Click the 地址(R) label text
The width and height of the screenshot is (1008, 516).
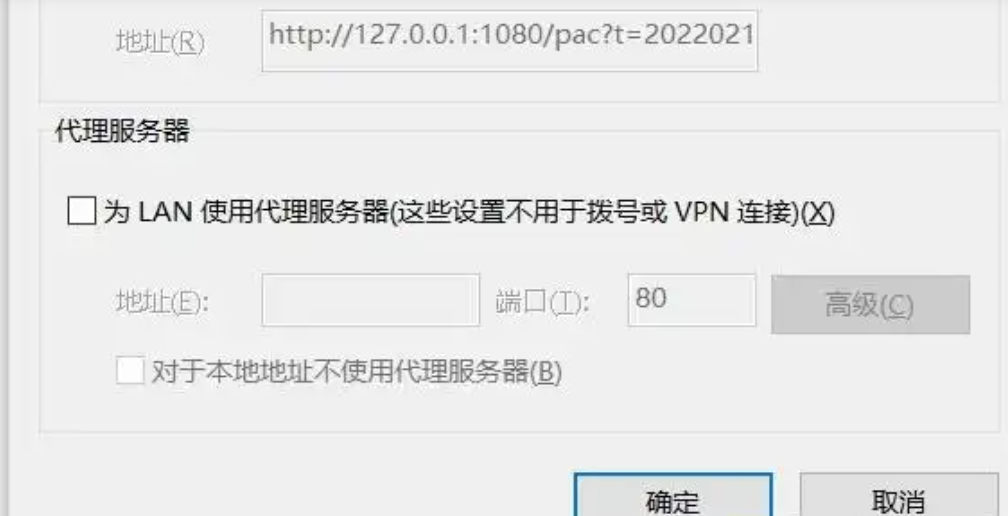160,42
